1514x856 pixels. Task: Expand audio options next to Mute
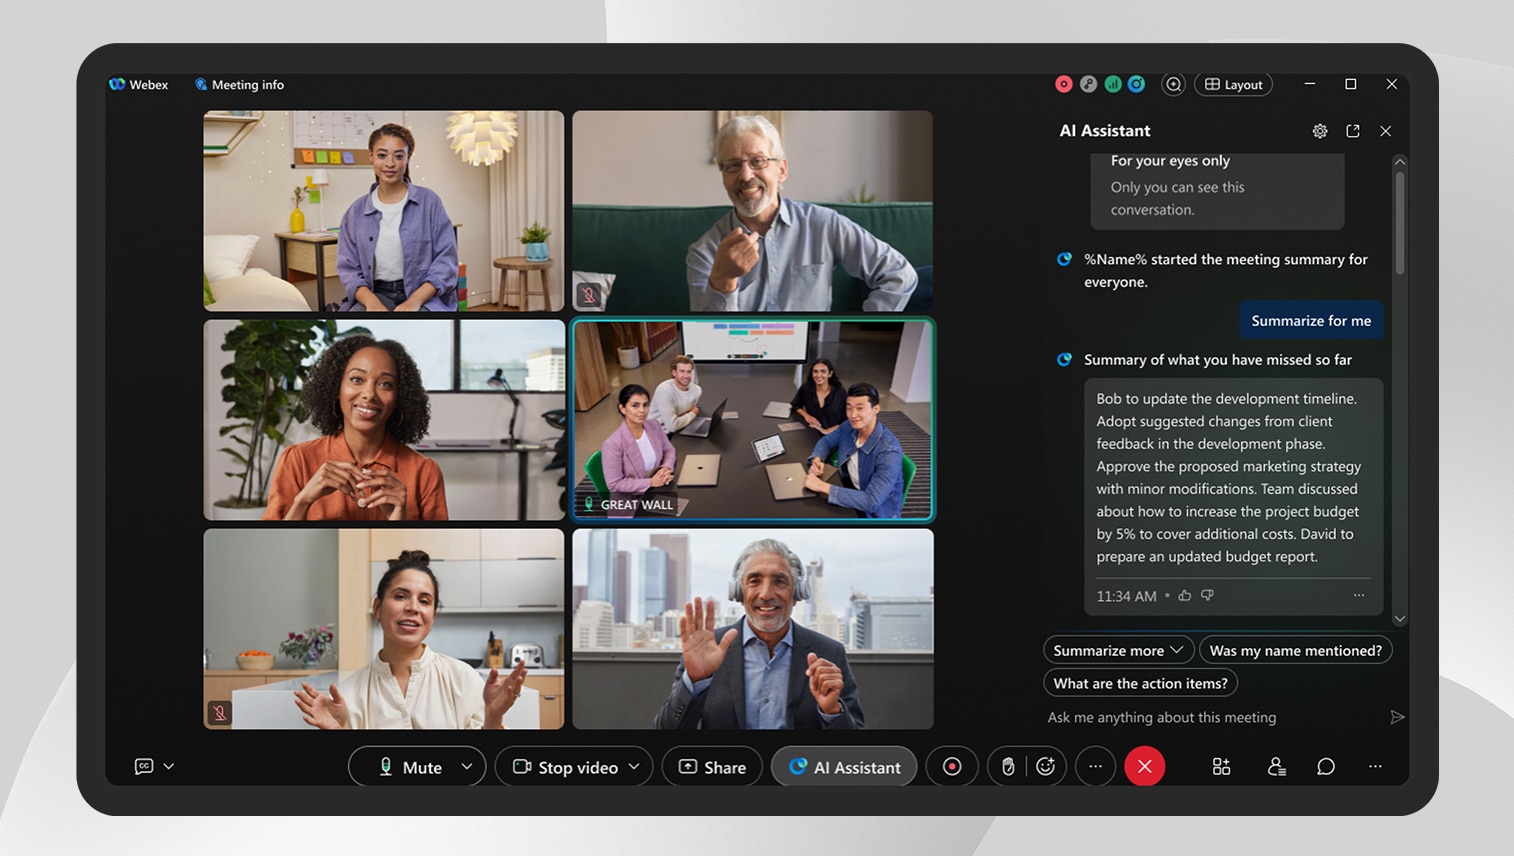click(467, 767)
